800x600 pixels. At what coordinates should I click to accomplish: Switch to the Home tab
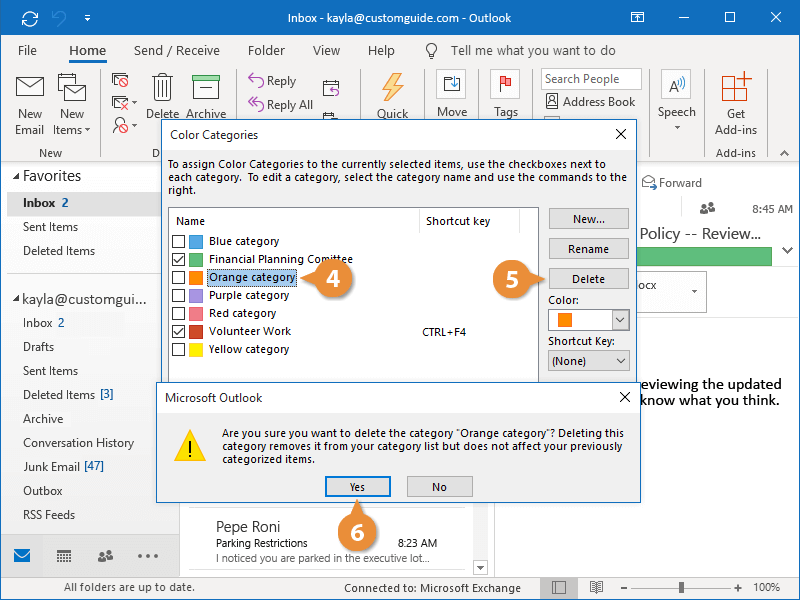pyautogui.click(x=88, y=51)
